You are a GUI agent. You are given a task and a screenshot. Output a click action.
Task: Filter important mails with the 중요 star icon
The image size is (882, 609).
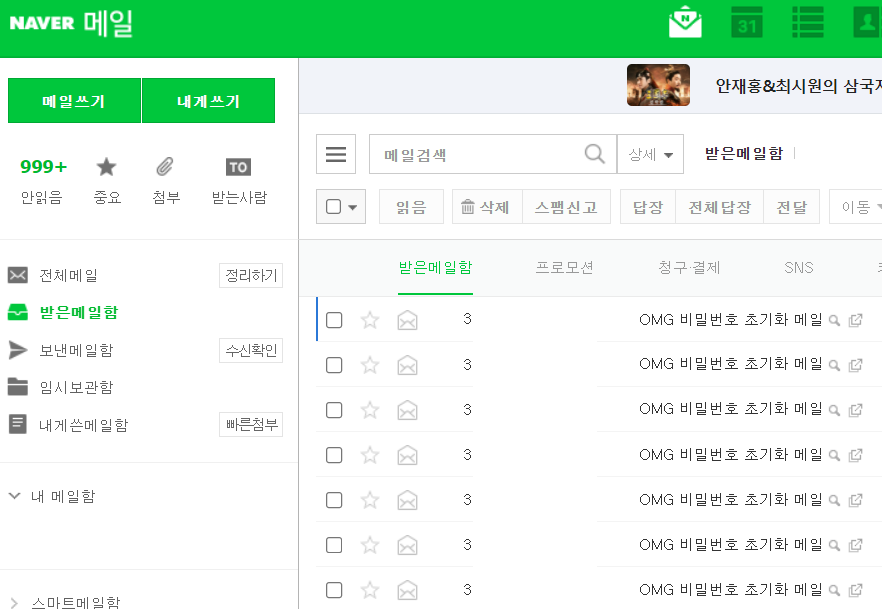107,181
